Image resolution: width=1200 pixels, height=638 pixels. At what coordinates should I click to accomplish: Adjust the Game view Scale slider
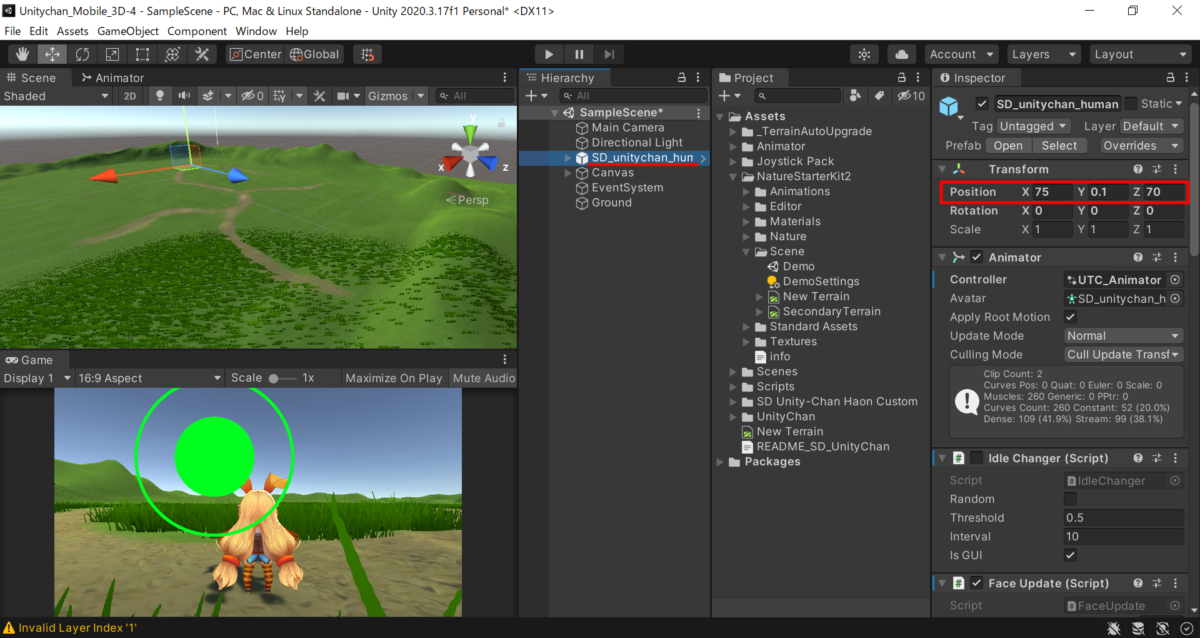click(283, 378)
